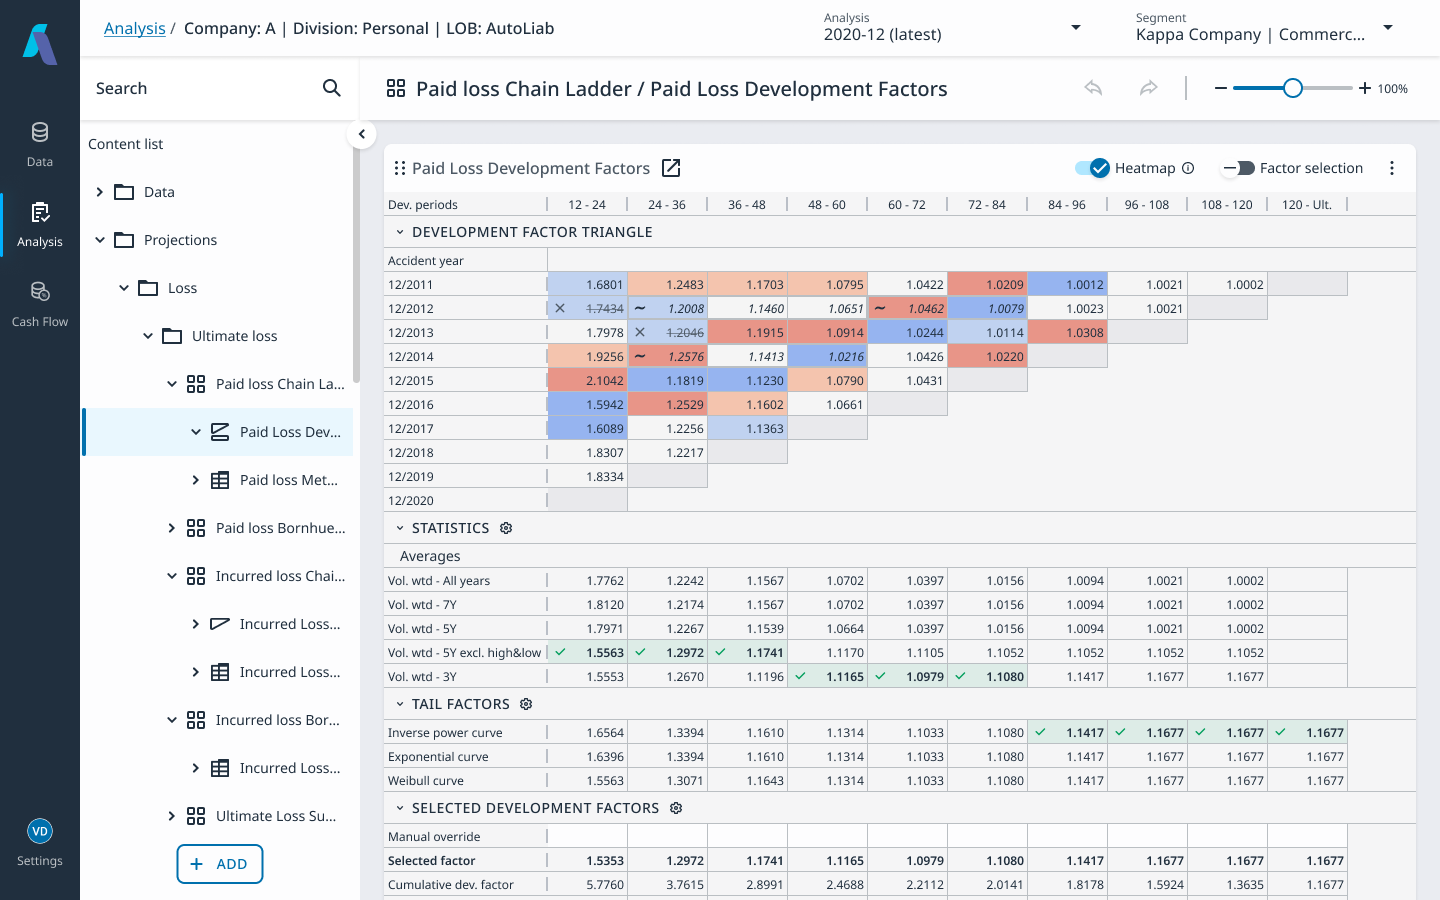
Task: Select Paid loss Chain Ladder tree item
Action: coord(218,384)
